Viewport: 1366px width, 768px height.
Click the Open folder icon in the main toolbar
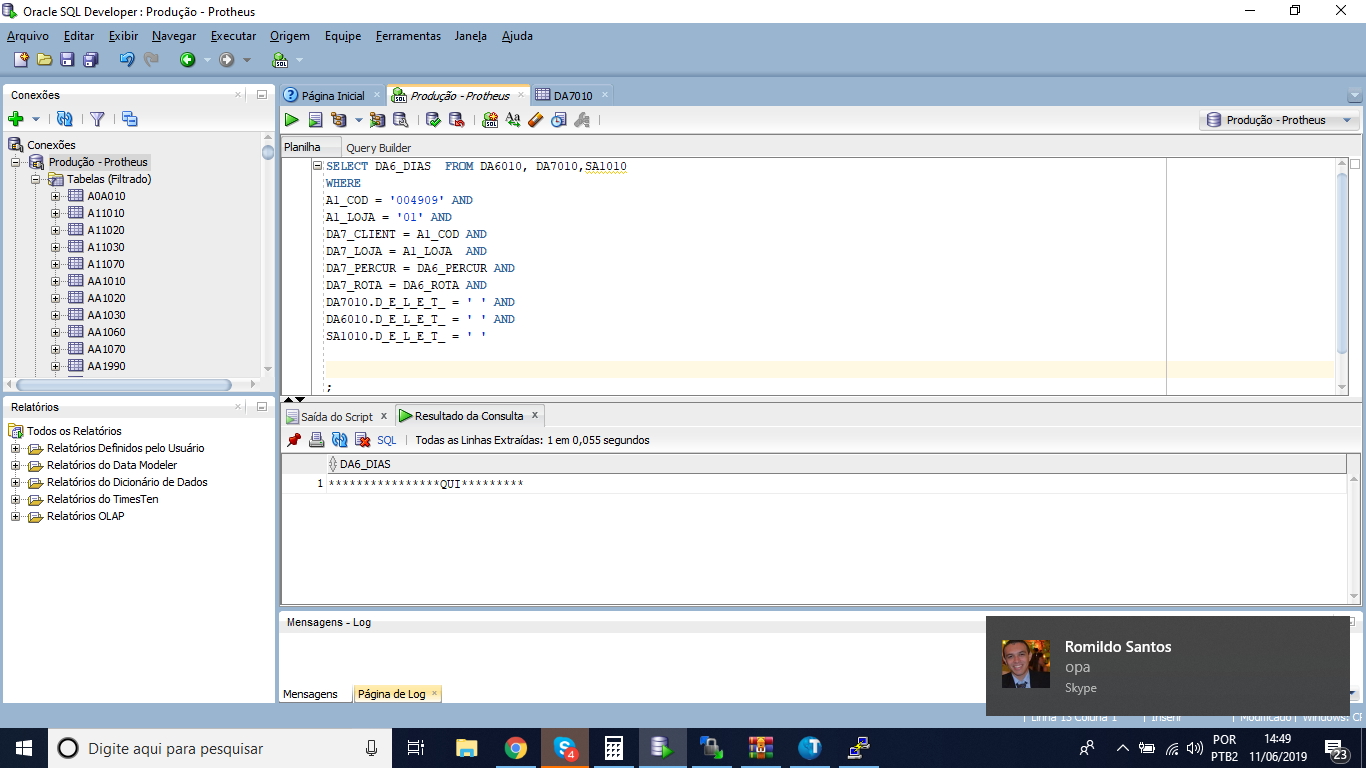[x=44, y=60]
